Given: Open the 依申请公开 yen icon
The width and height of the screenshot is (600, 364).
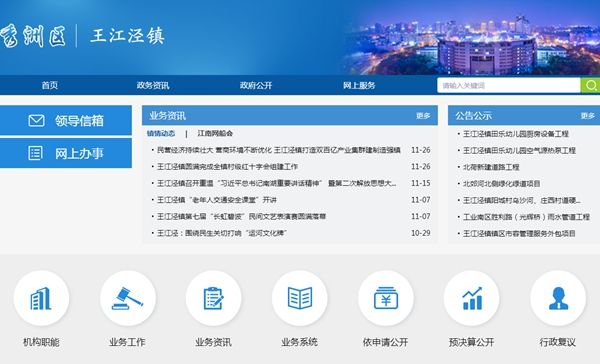Looking at the screenshot, I should point(386,298).
